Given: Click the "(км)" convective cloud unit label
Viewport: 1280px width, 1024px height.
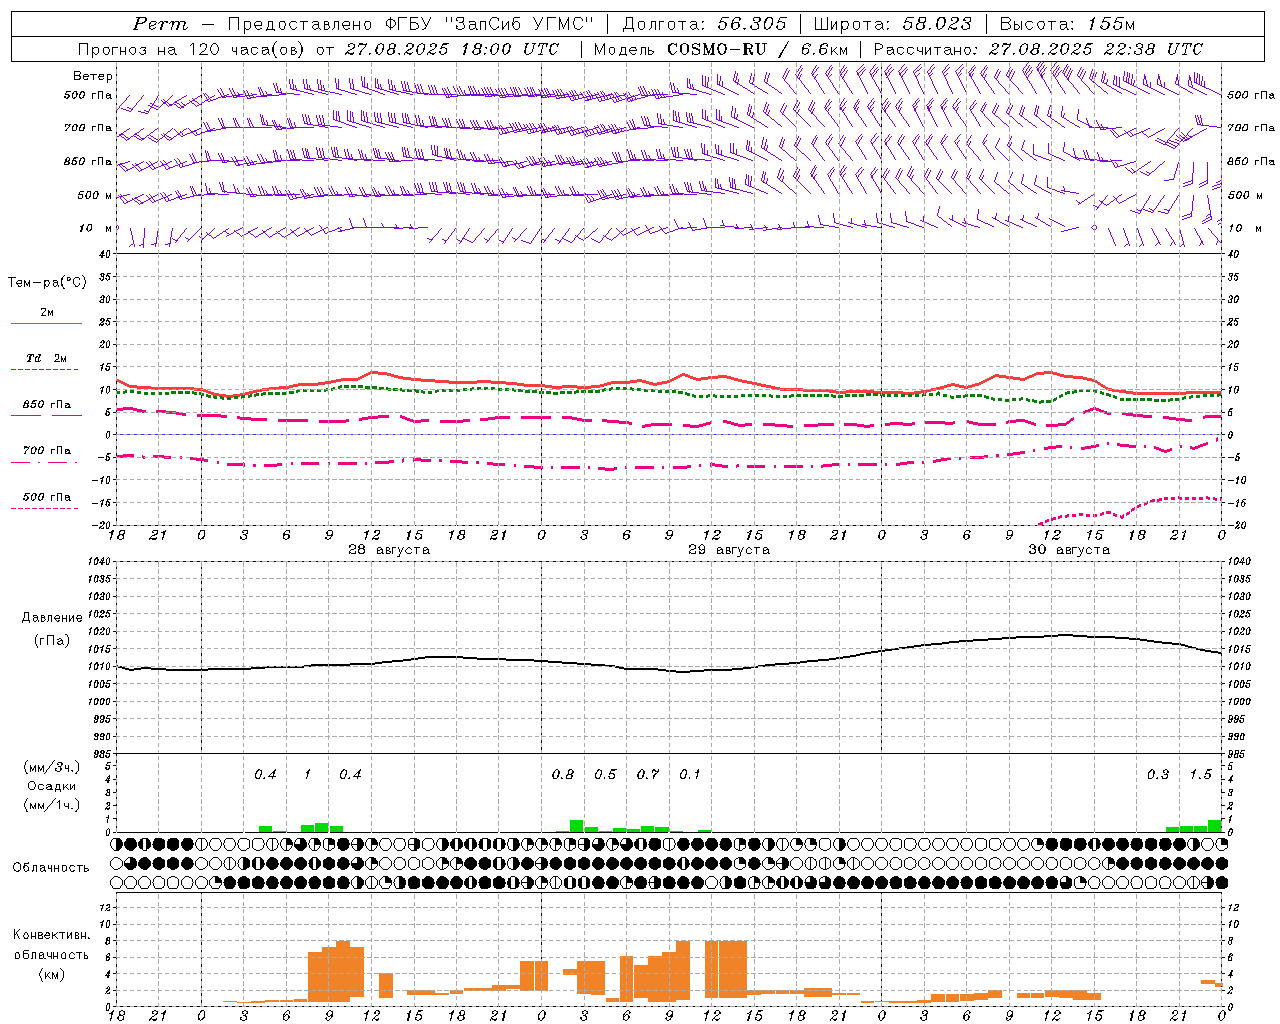Looking at the screenshot, I should click(51, 974).
